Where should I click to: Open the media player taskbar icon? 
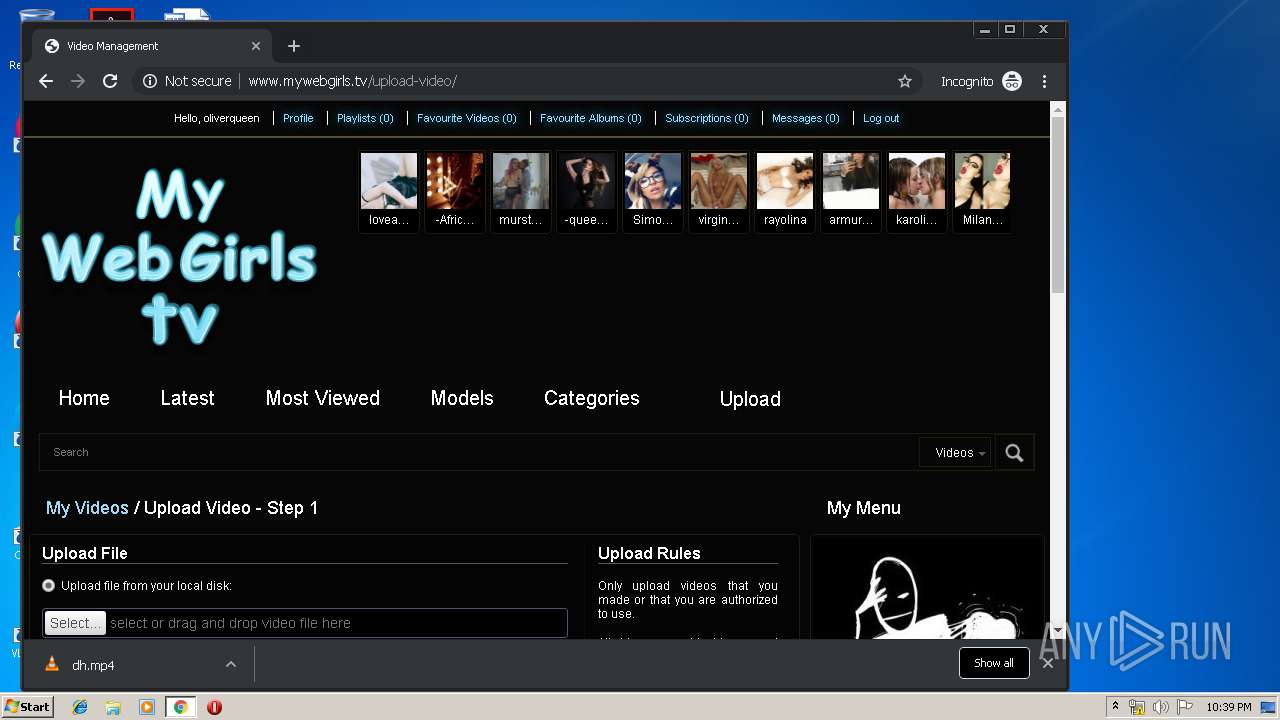point(147,707)
